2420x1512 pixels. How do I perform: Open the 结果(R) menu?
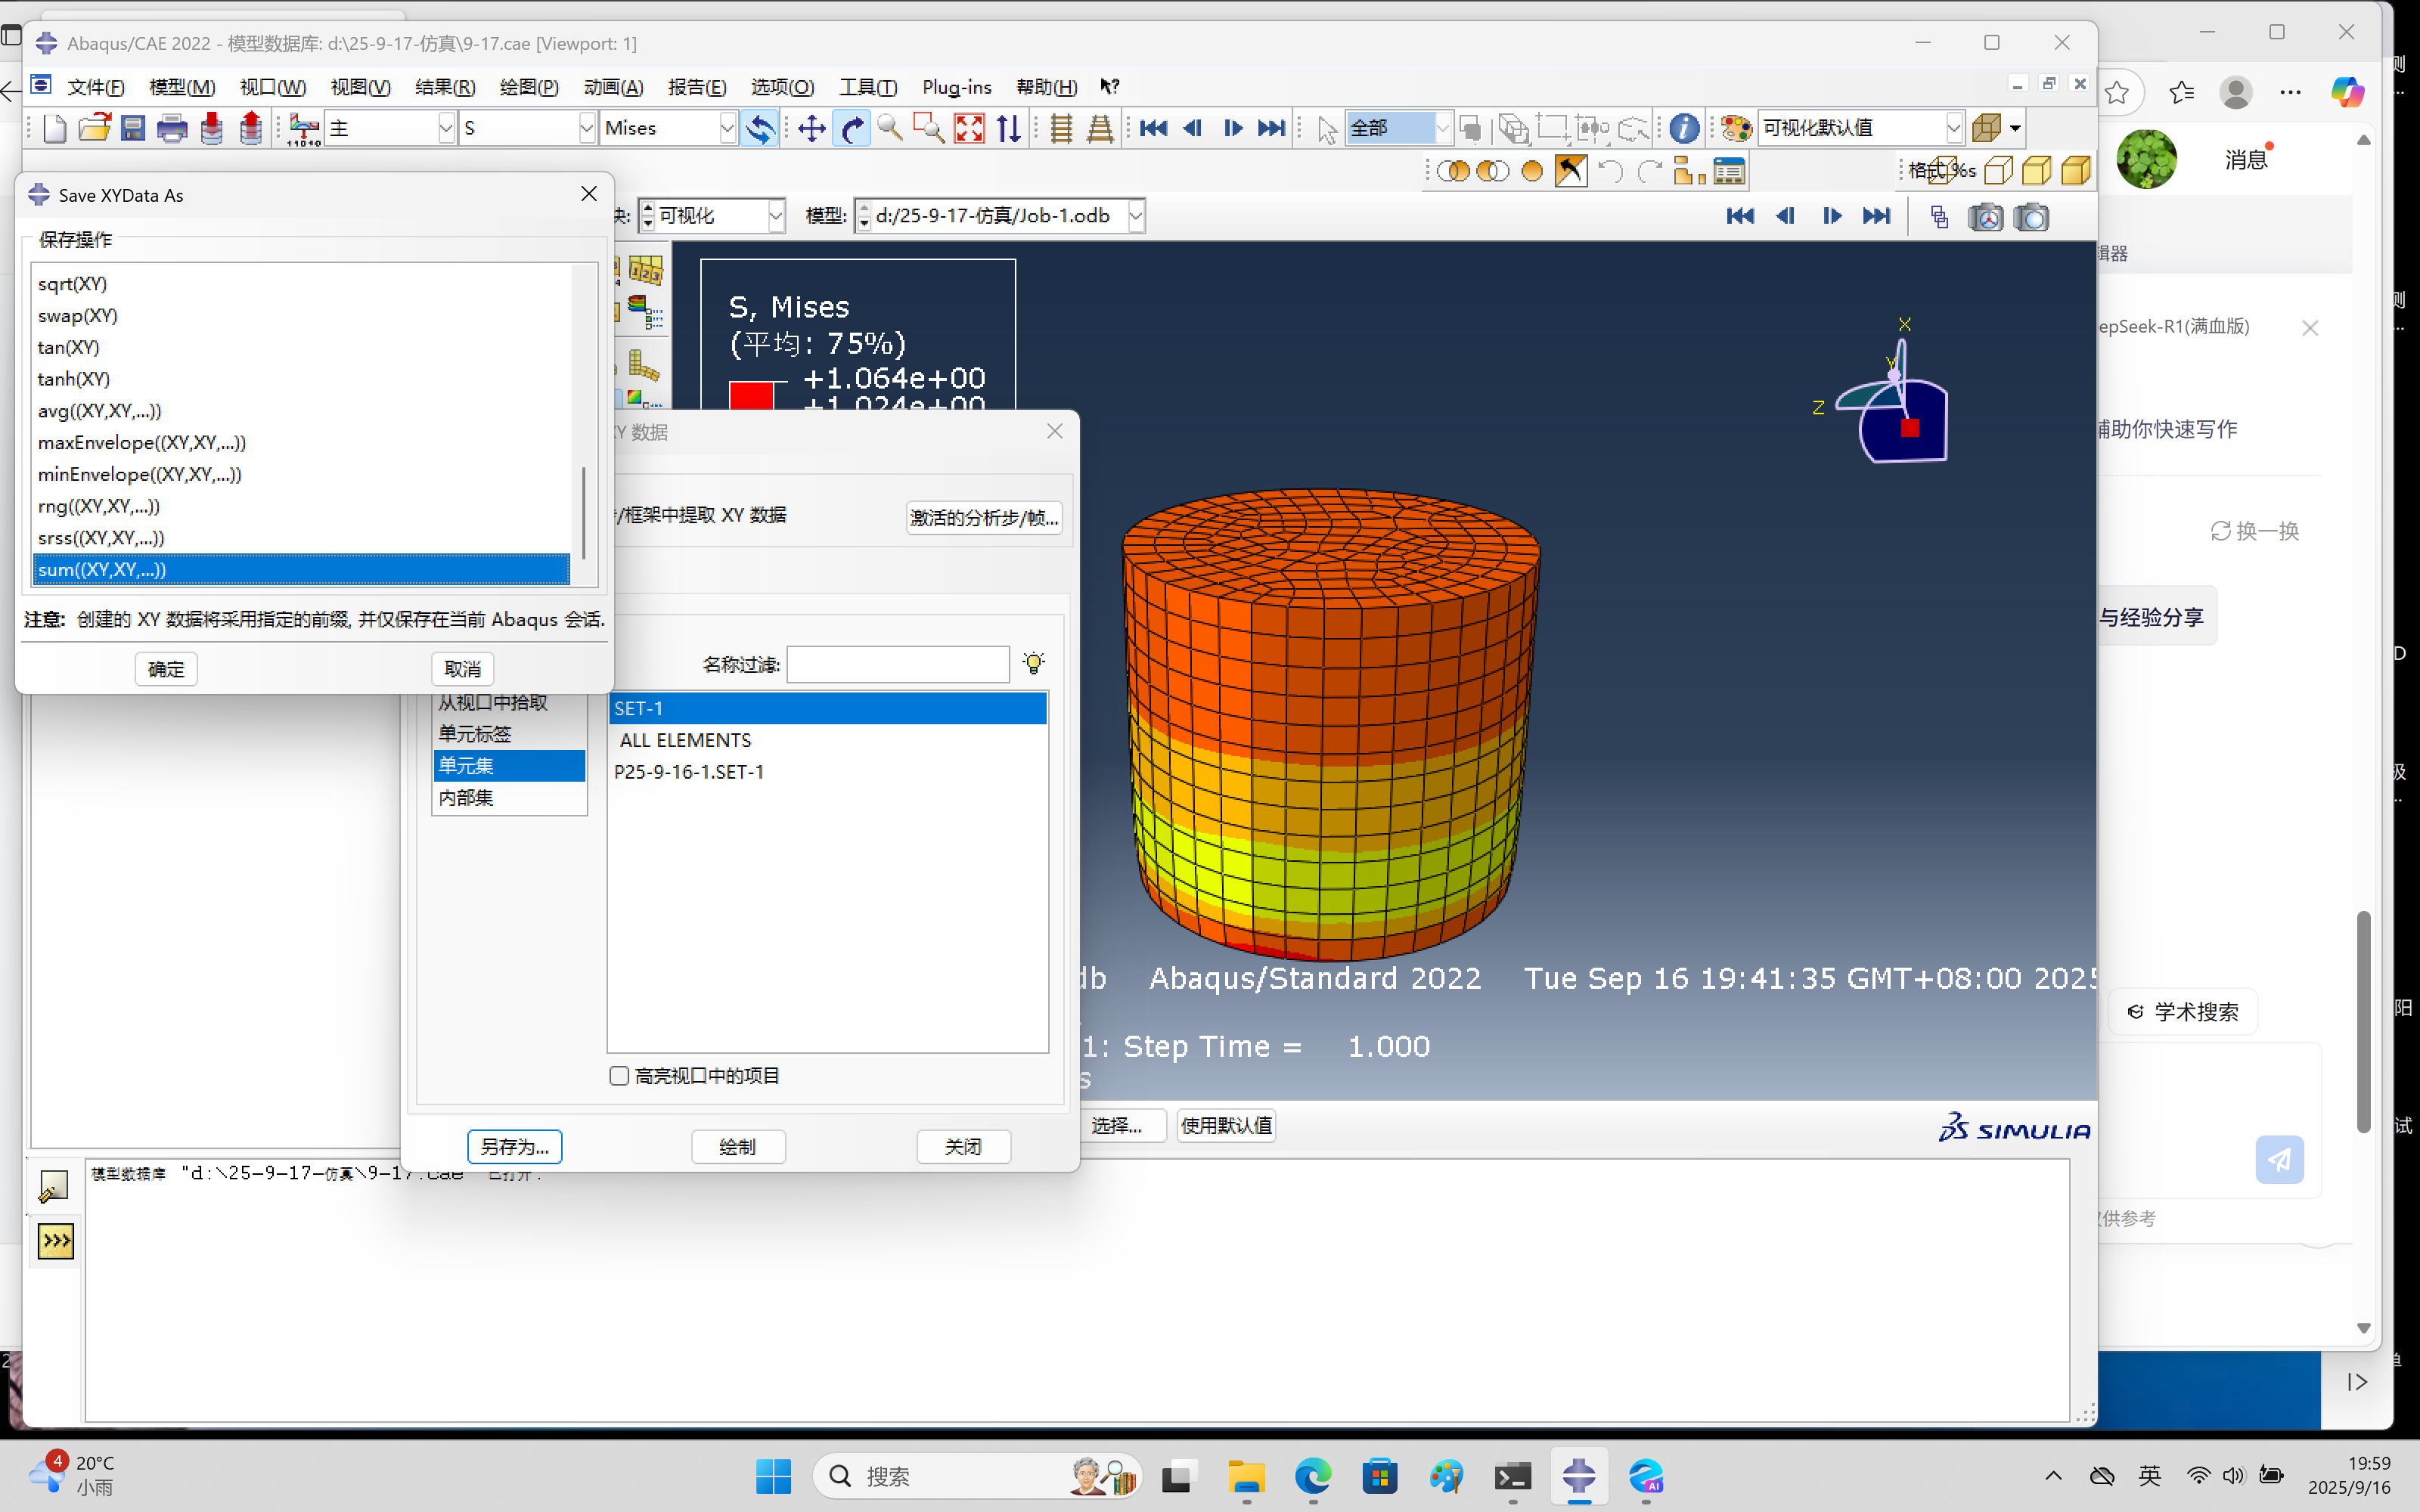[445, 87]
